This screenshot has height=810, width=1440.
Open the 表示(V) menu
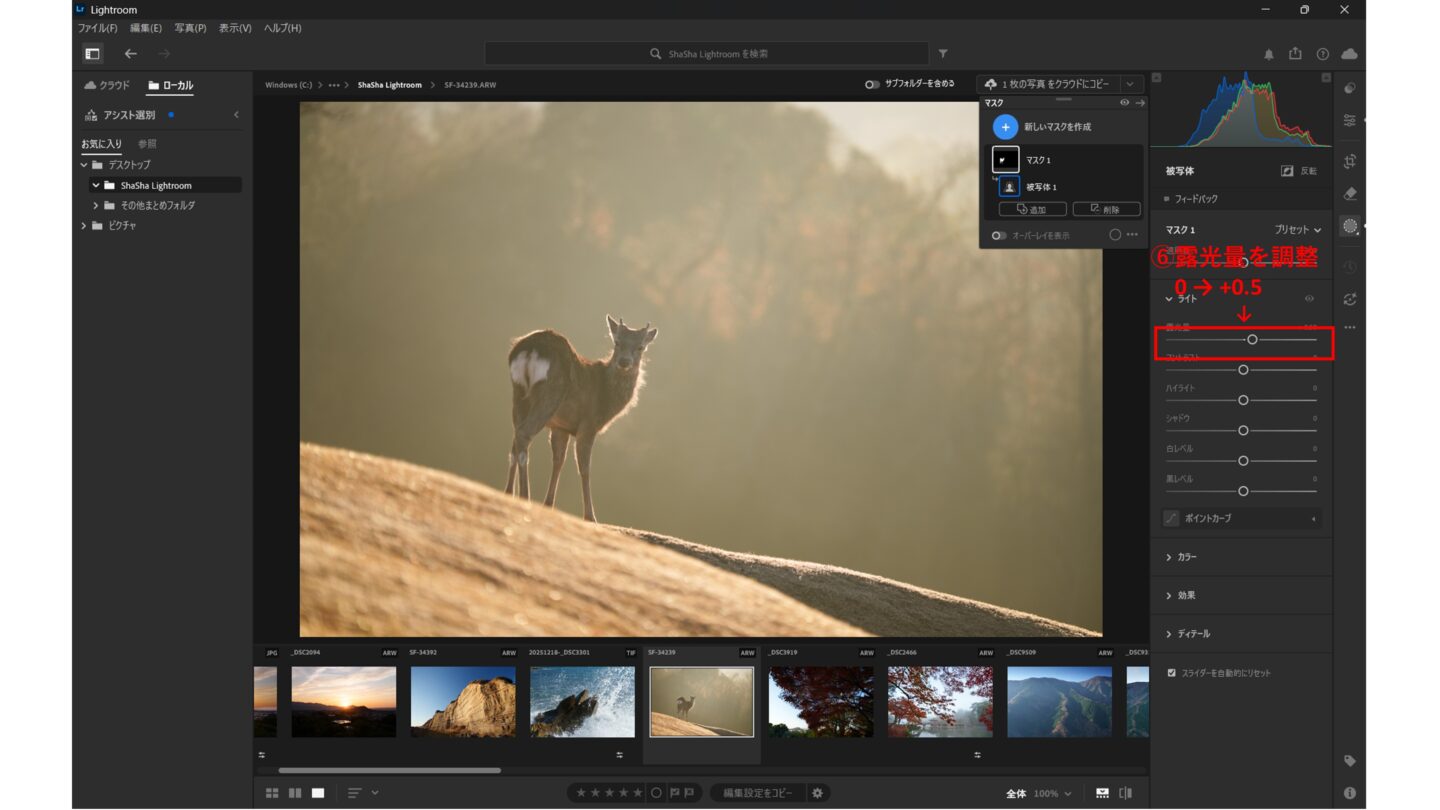click(x=235, y=28)
